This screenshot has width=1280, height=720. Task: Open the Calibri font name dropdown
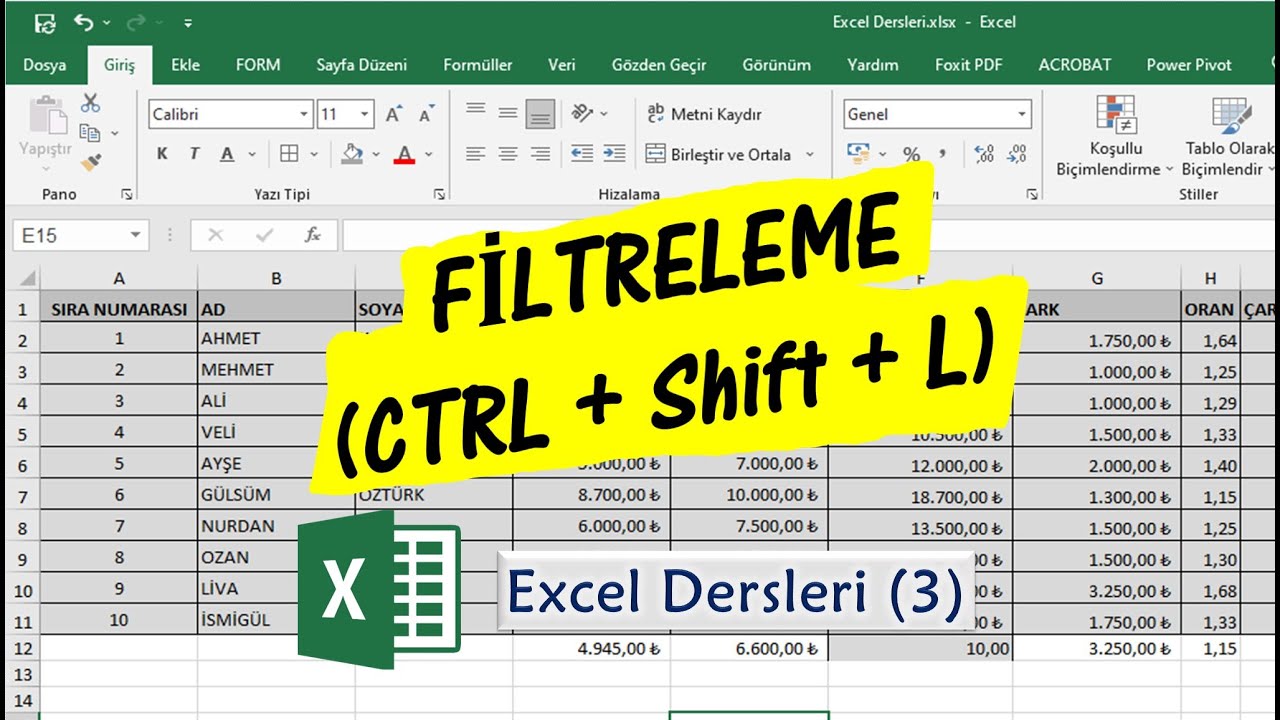(x=304, y=114)
